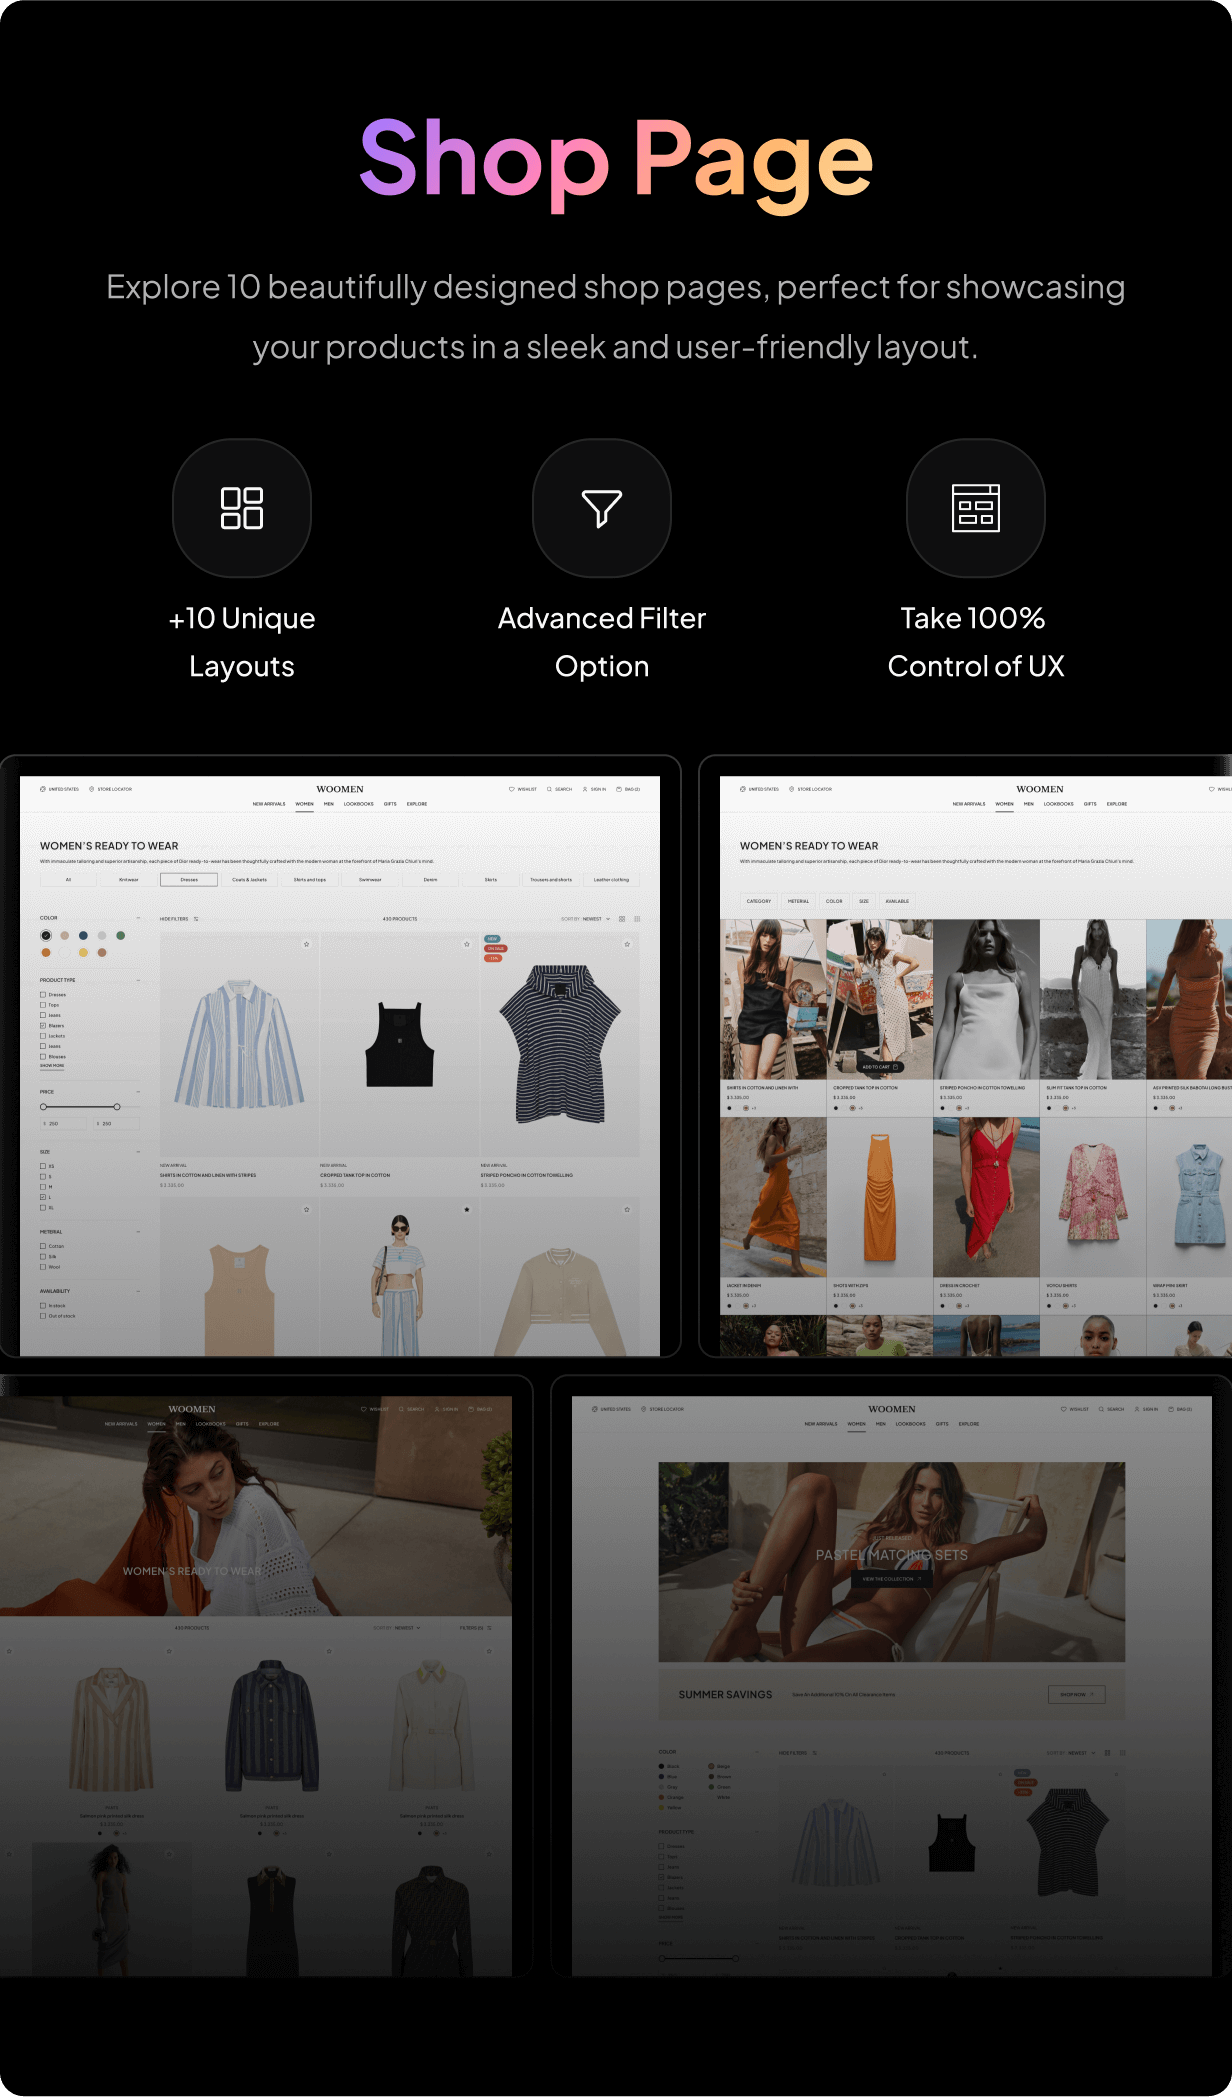Screen dimensions: 1232x2097
Task: Click the Category filter button
Action: click(759, 901)
